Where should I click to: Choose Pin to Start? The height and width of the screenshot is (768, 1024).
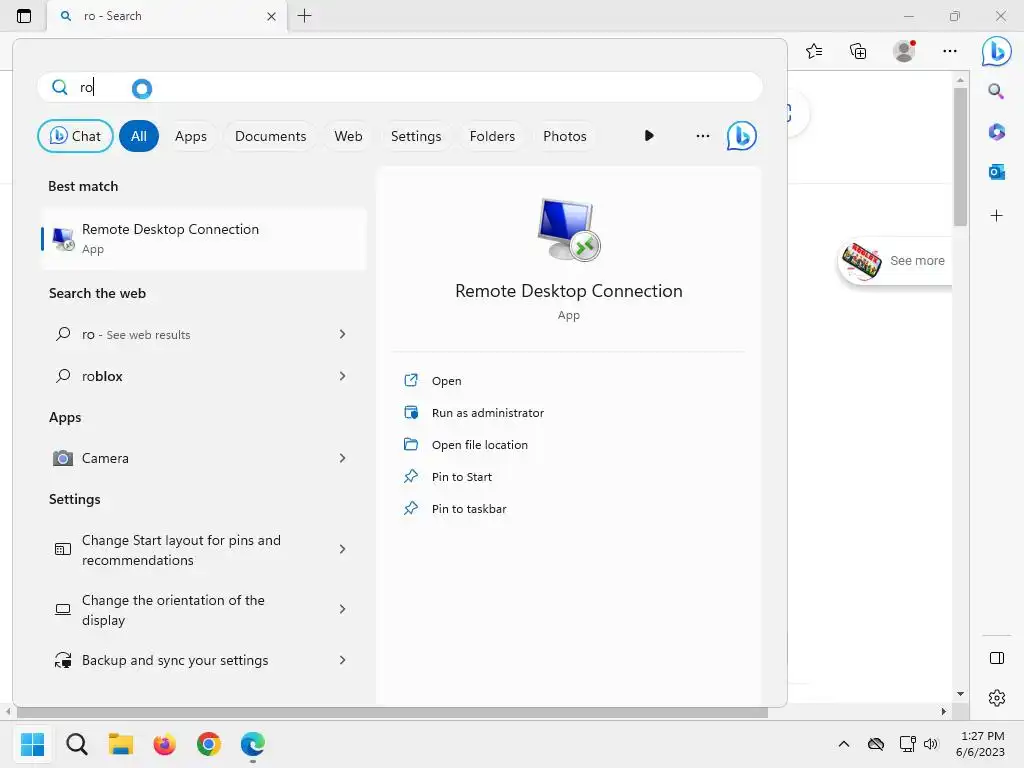coord(462,477)
